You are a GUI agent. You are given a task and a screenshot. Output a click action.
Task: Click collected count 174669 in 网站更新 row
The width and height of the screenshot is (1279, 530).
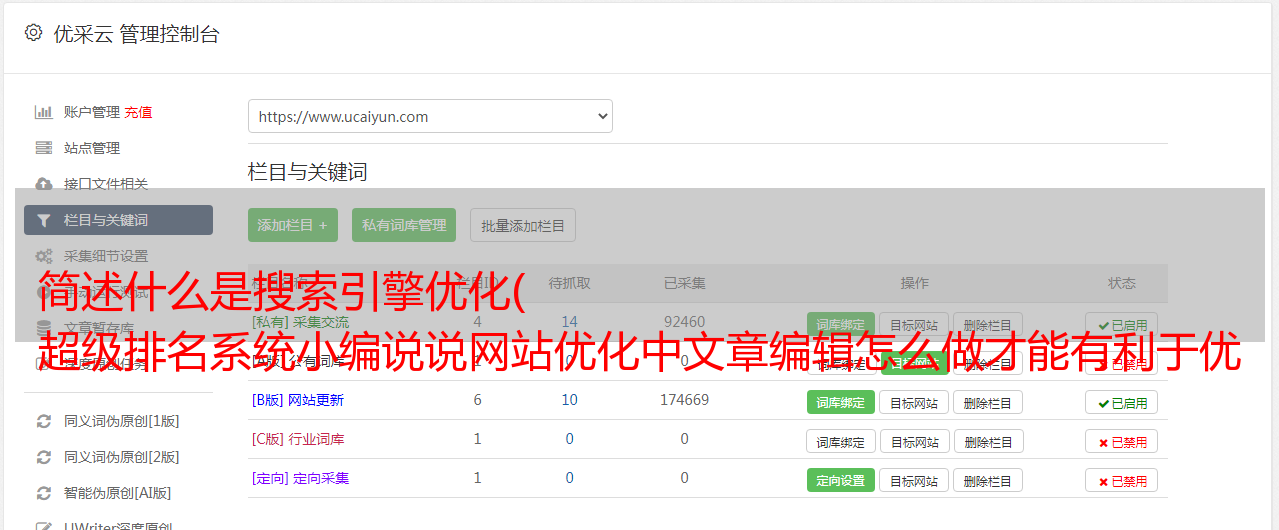pos(685,400)
